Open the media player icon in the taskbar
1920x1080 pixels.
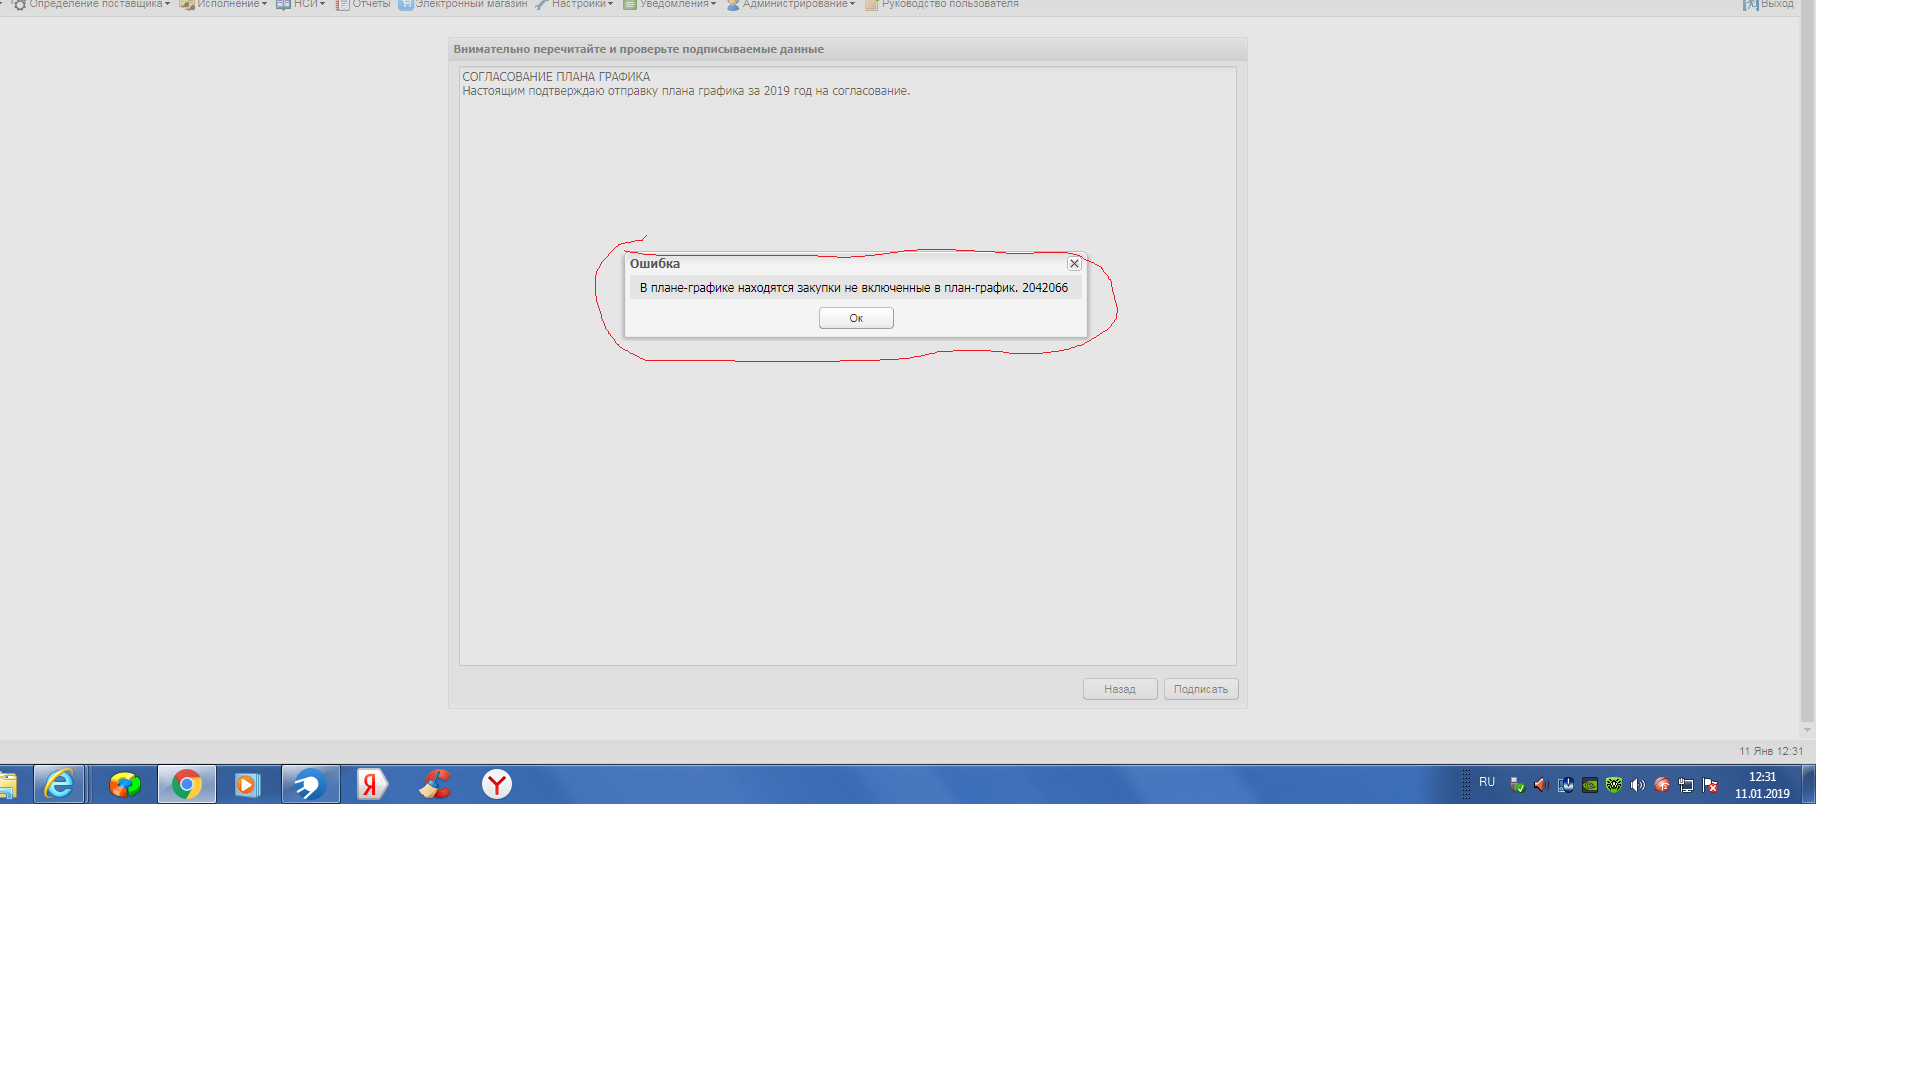pyautogui.click(x=247, y=784)
